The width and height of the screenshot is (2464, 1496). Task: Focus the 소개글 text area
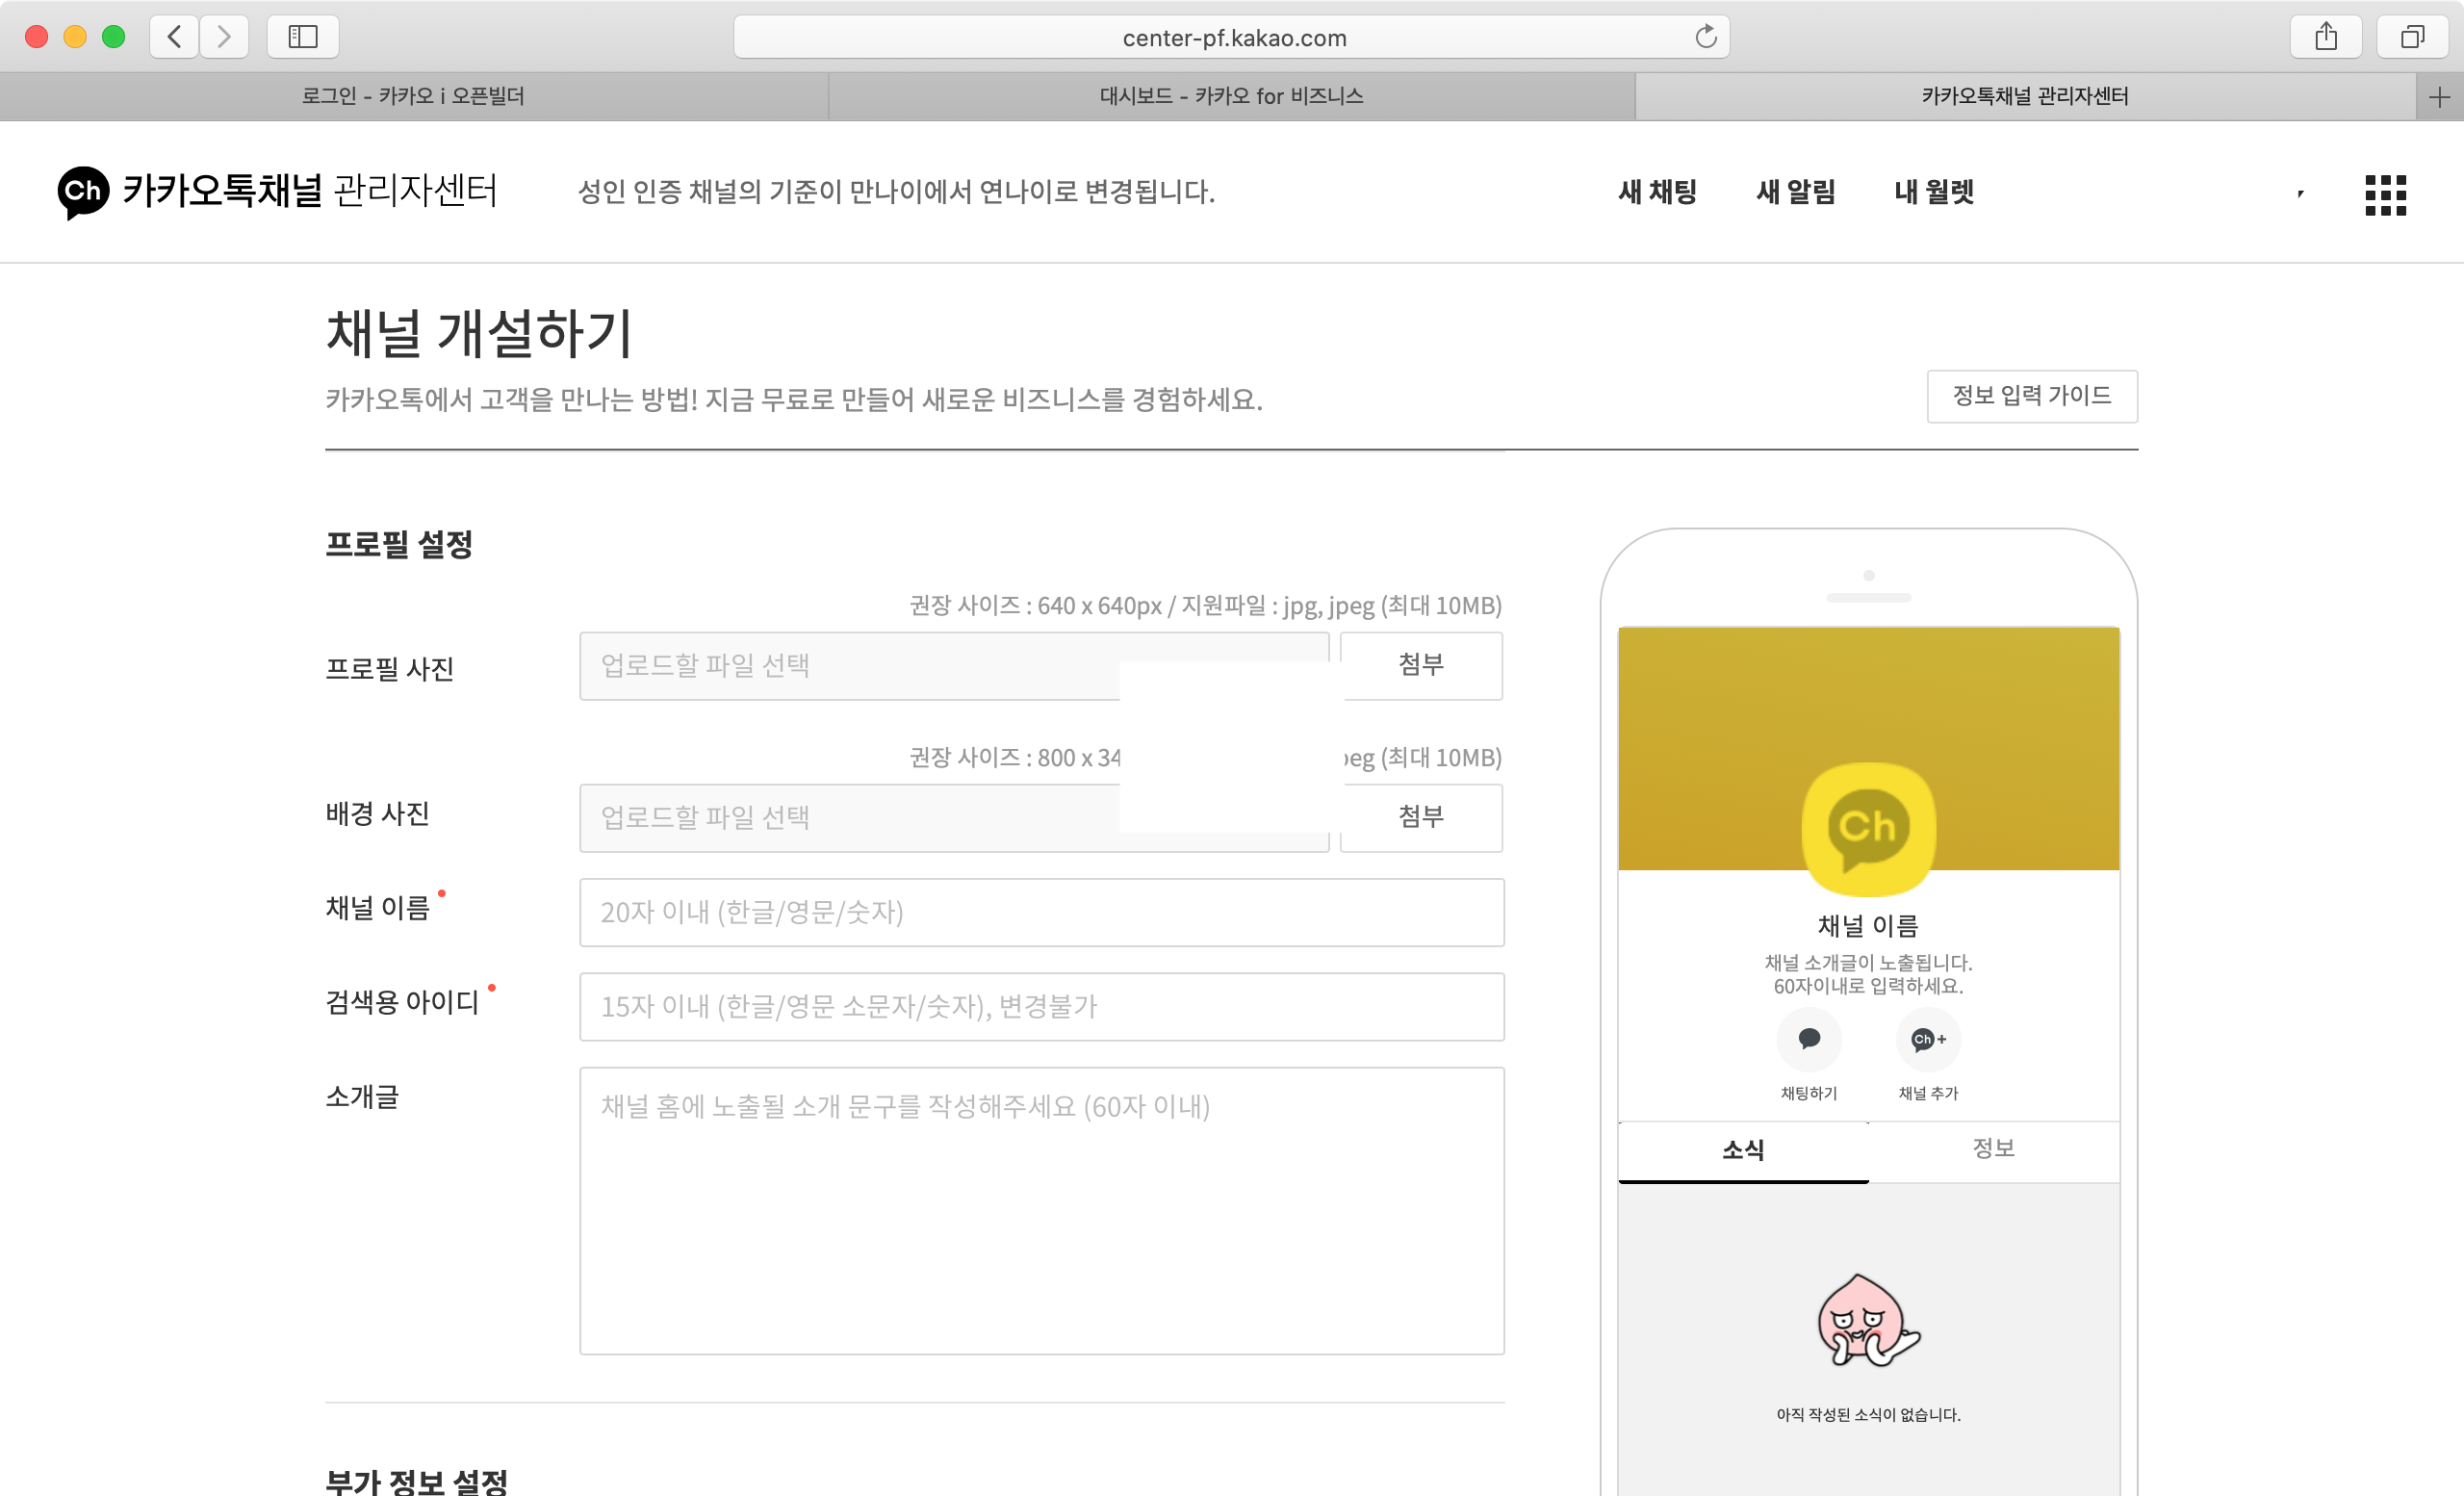(x=1041, y=1210)
